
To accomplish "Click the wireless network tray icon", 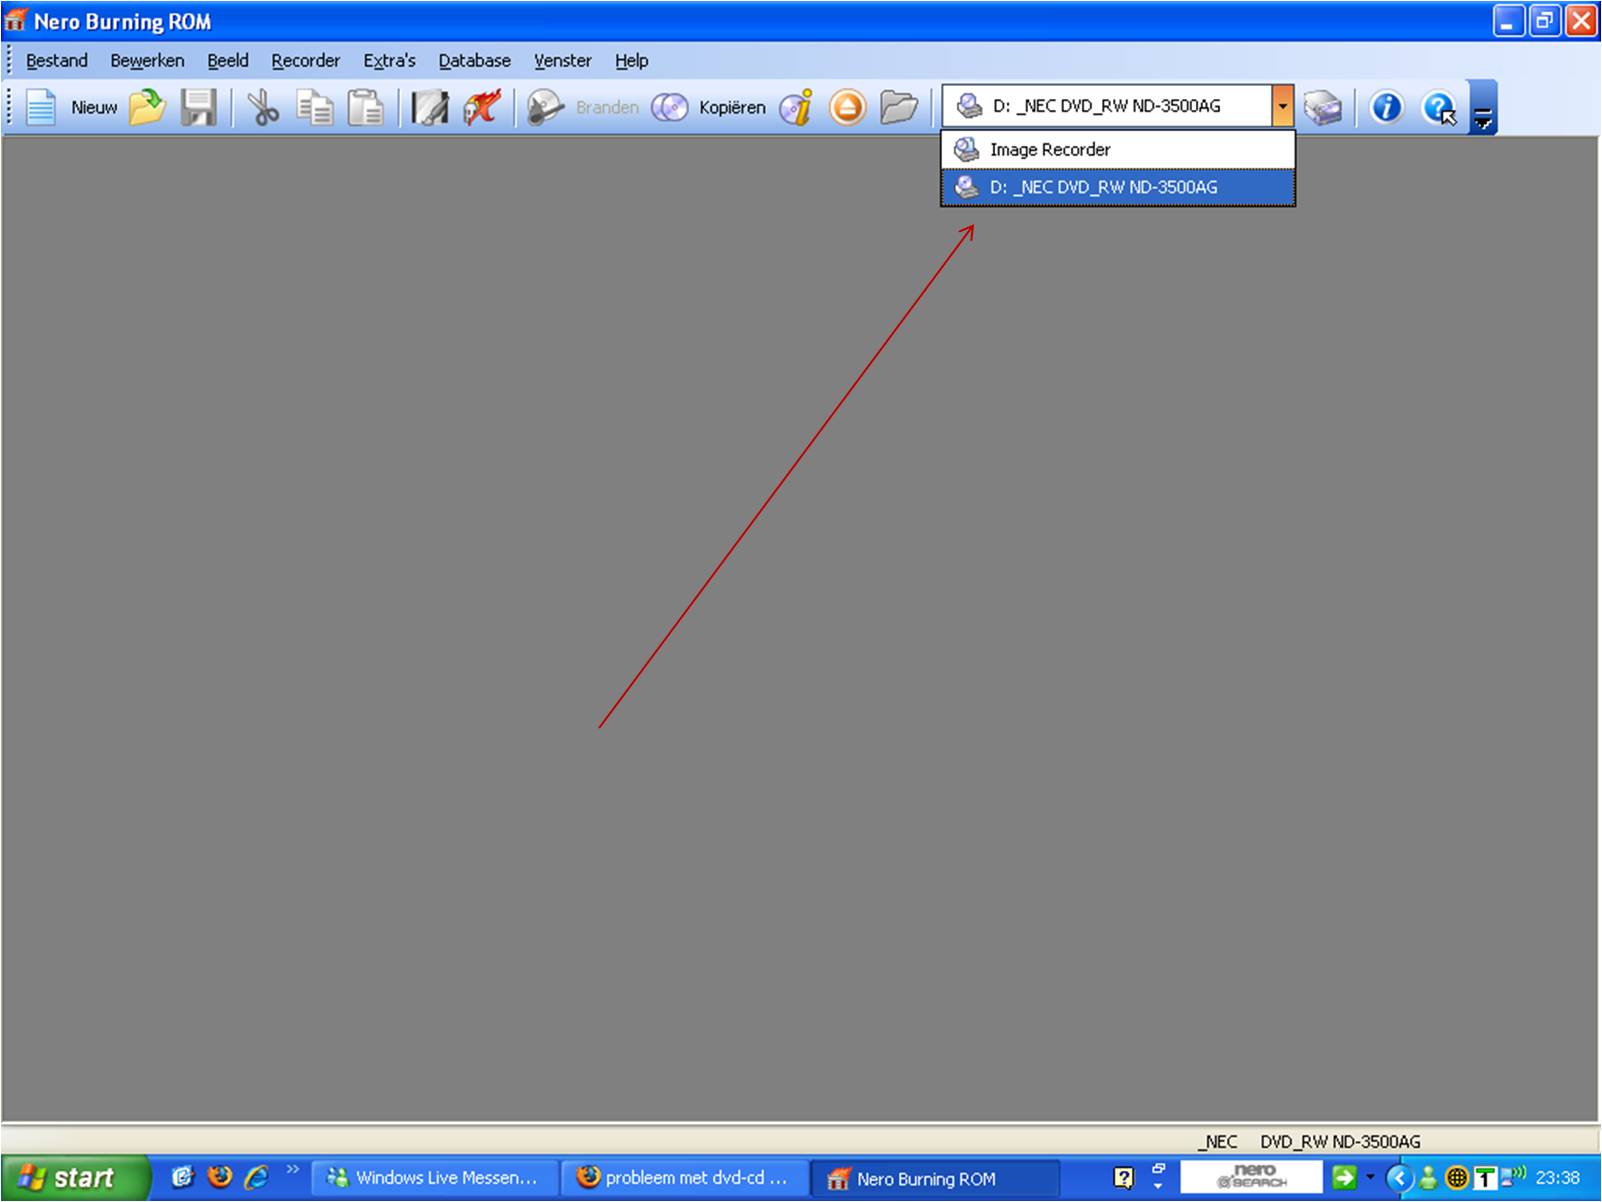I will tap(1514, 1175).
